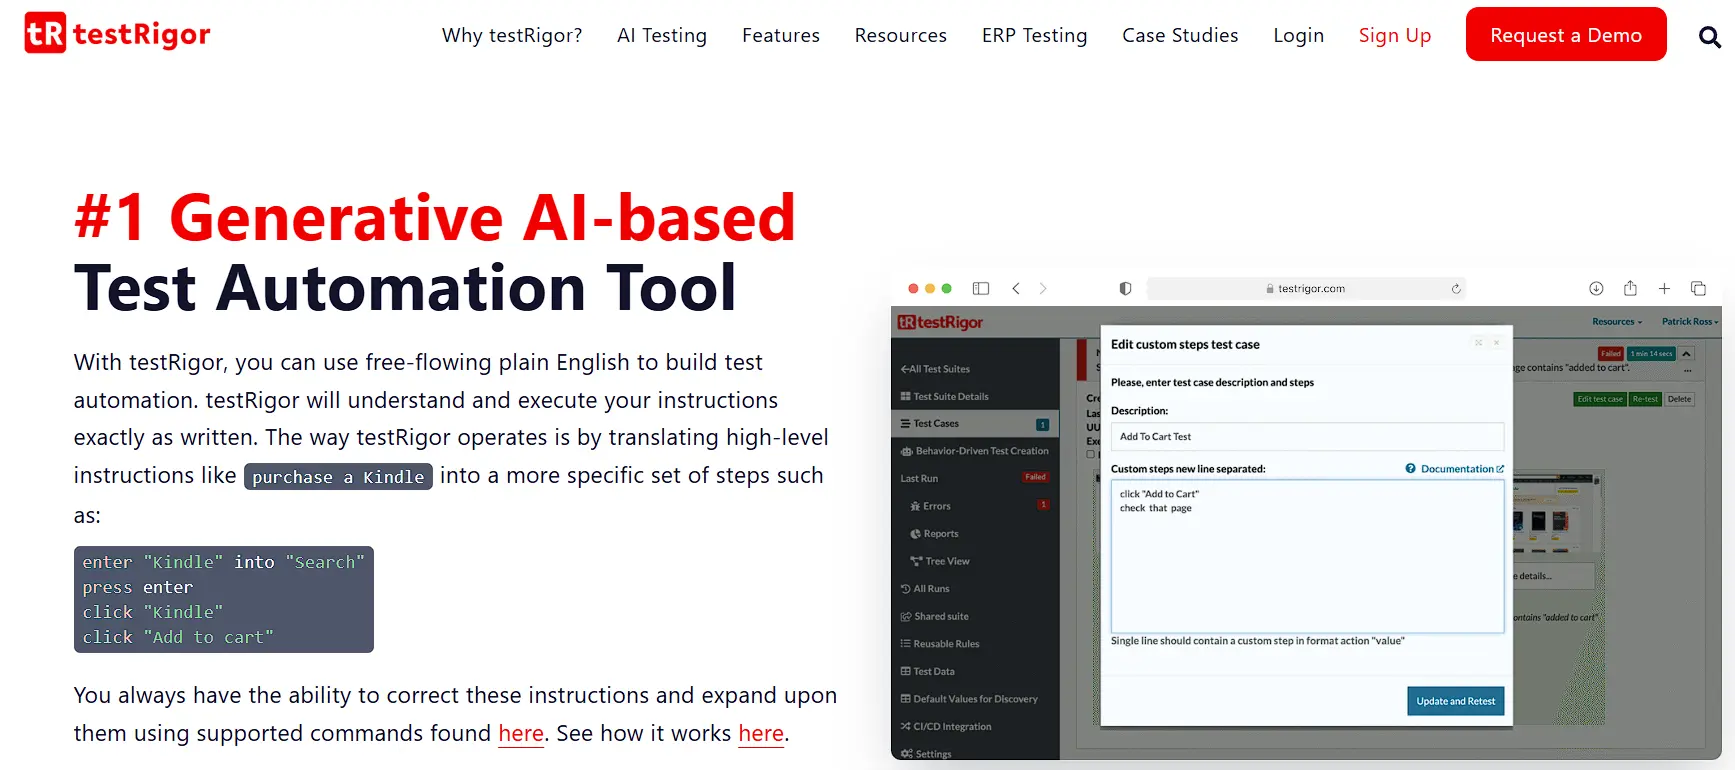1735x770 pixels.
Task: Collapse test case with the up chevron
Action: (x=1687, y=354)
